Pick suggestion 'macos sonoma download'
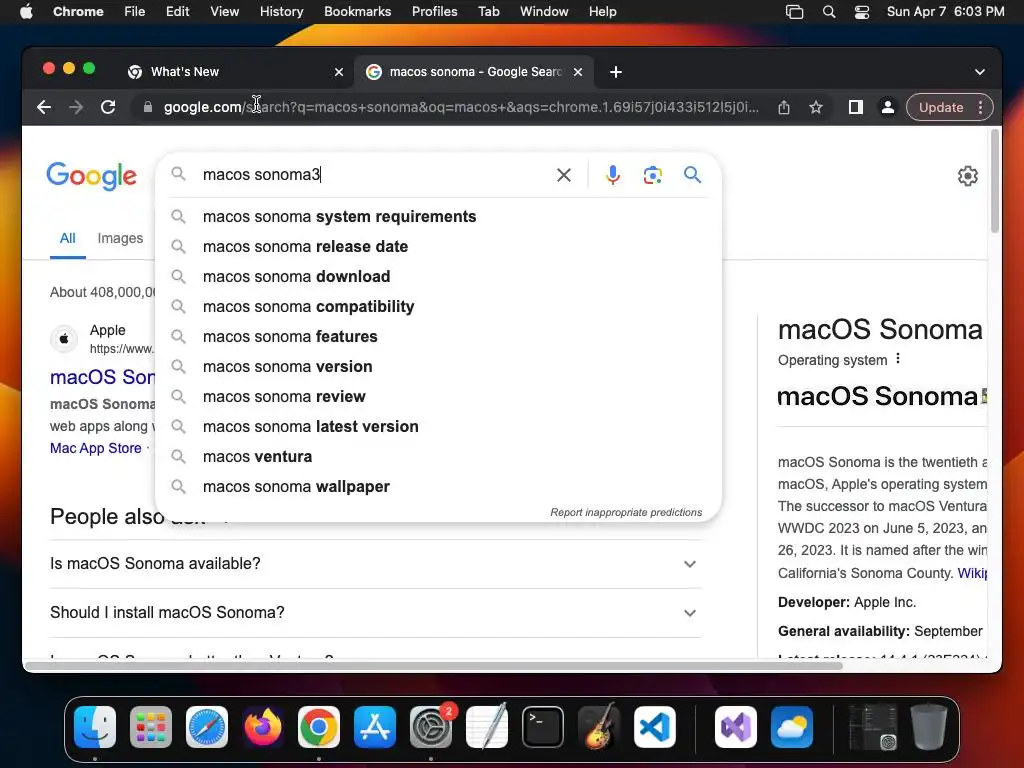1024x768 pixels. coord(439,277)
